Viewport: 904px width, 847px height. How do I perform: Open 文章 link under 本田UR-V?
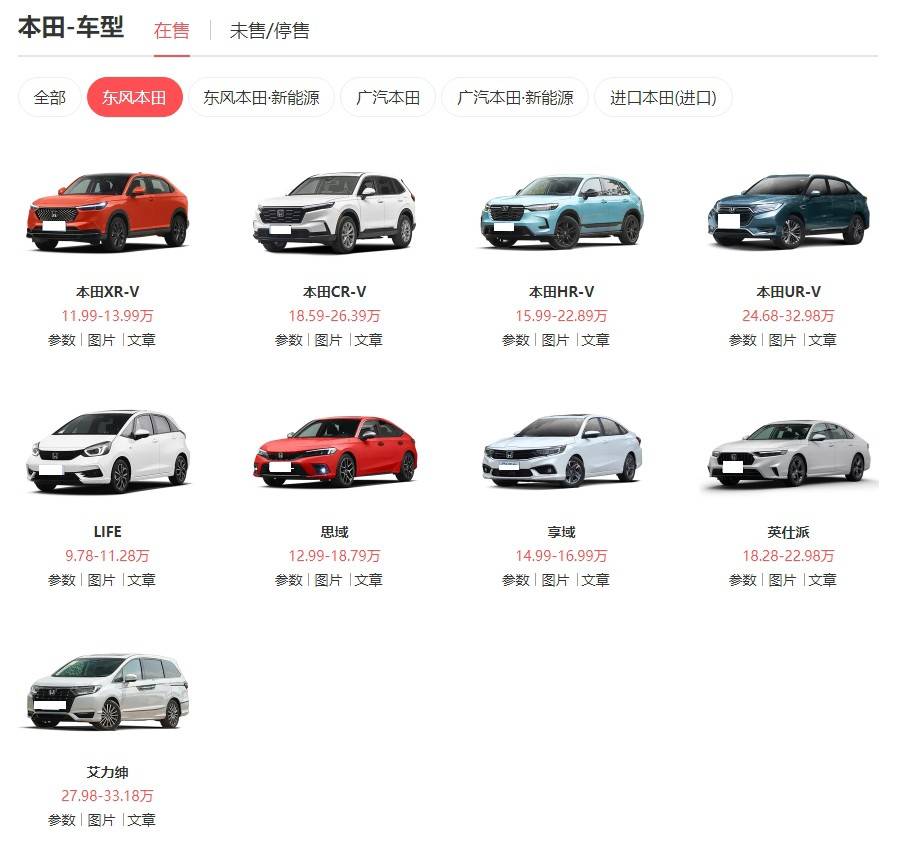(822, 340)
